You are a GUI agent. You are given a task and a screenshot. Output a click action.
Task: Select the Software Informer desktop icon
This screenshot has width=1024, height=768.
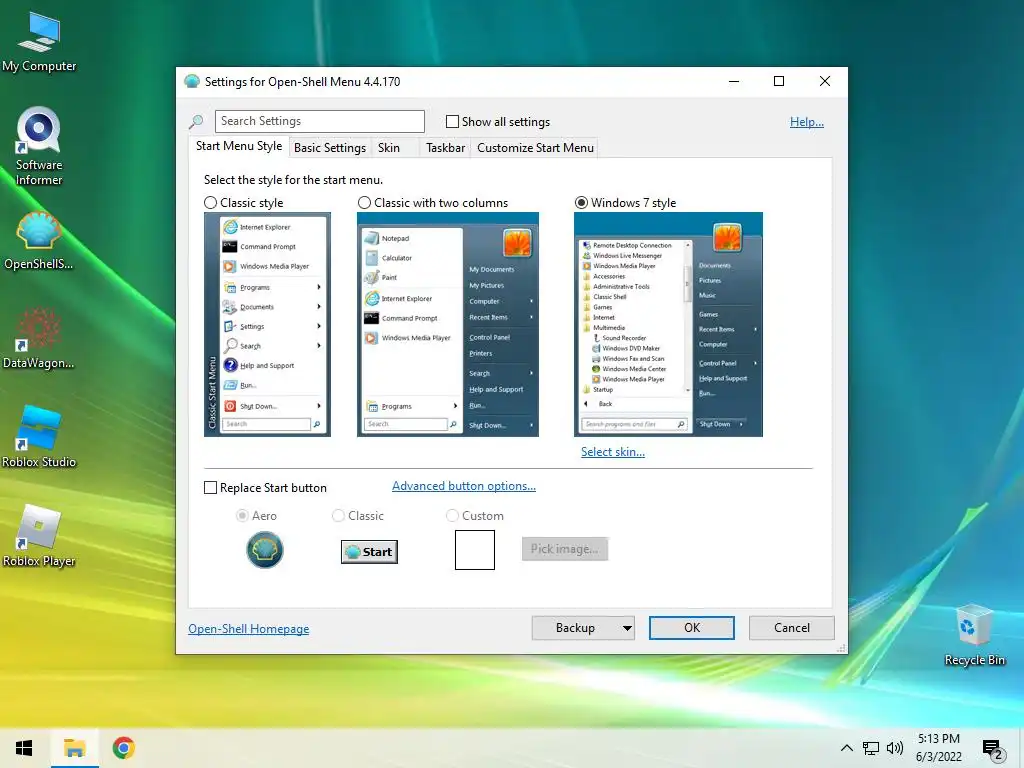pos(39,146)
